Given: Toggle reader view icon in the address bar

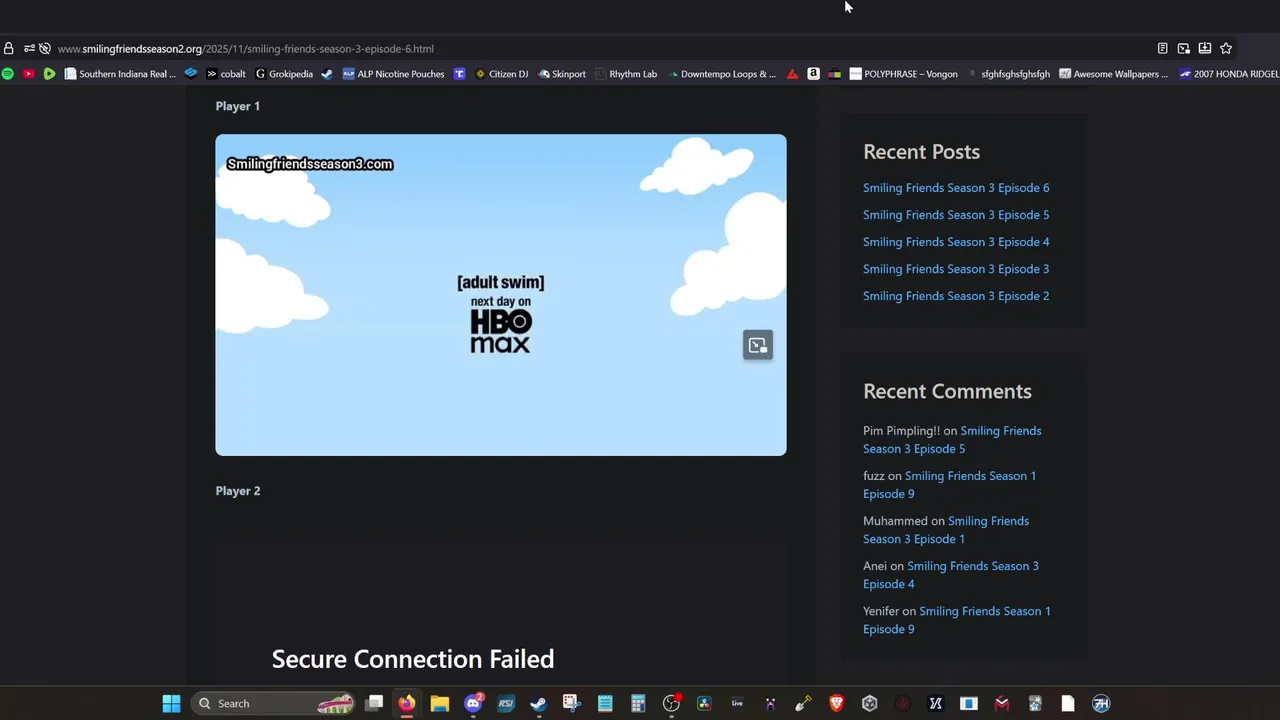Looking at the screenshot, I should 1162,48.
